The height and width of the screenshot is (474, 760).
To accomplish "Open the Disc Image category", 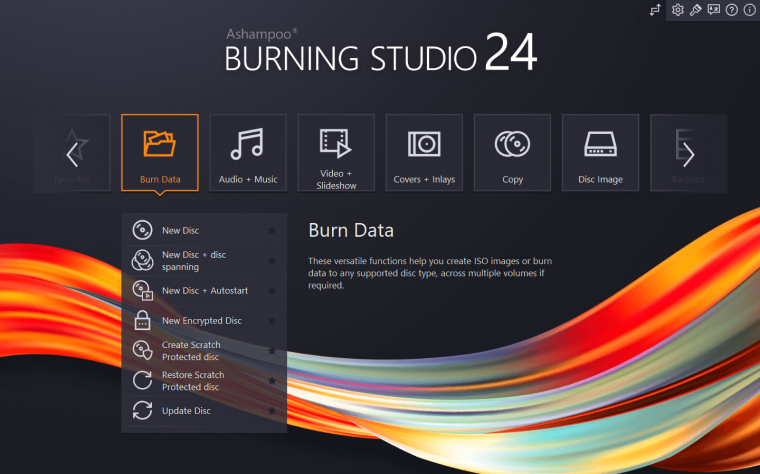I will (x=601, y=153).
